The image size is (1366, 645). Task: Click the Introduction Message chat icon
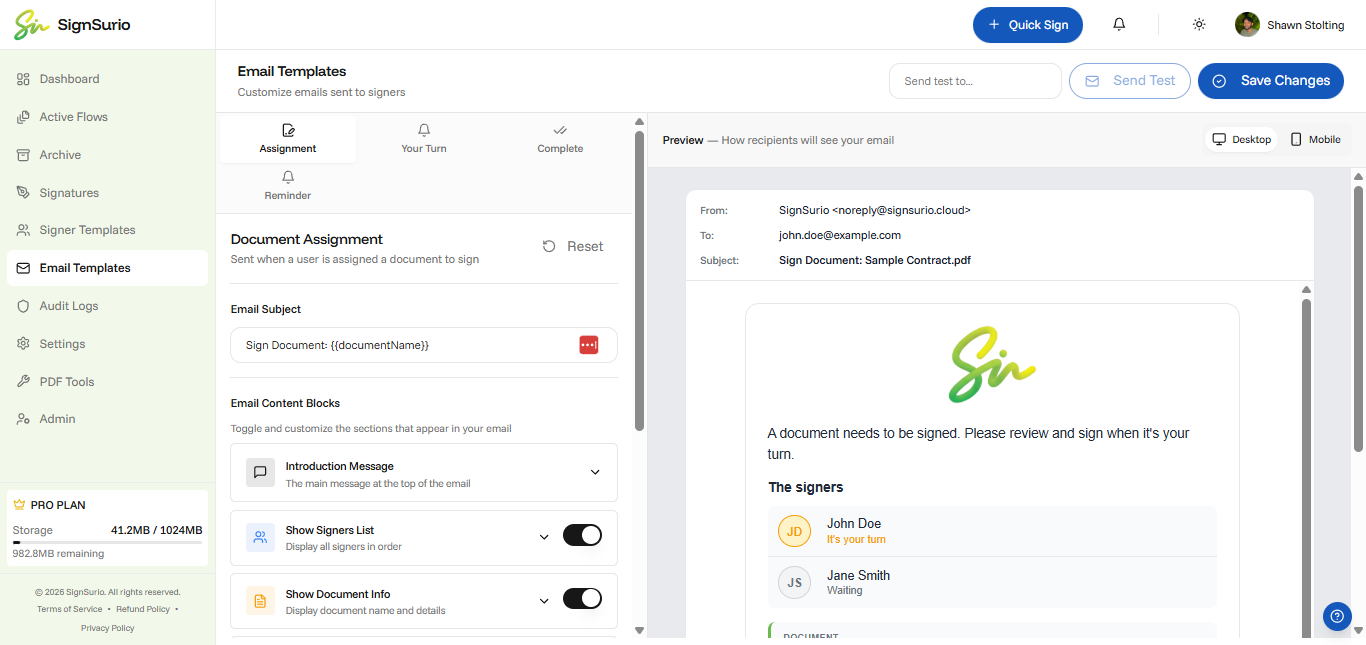pos(260,472)
